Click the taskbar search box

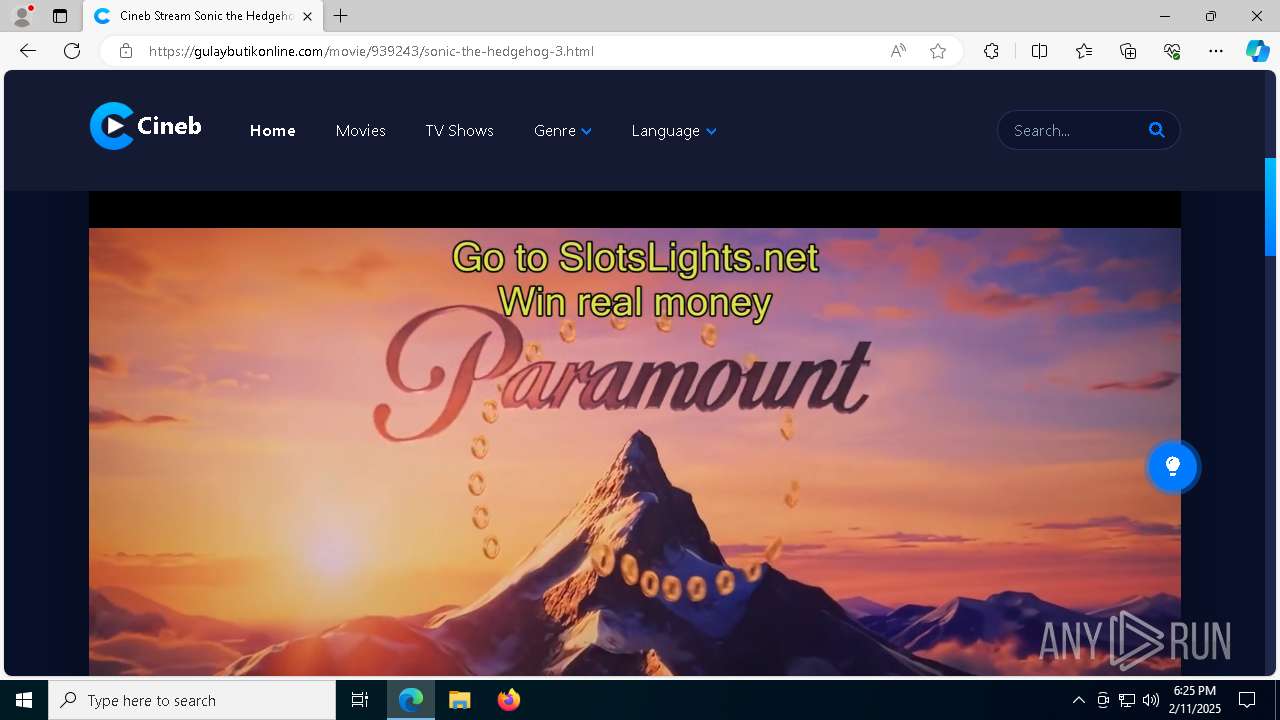coord(192,700)
